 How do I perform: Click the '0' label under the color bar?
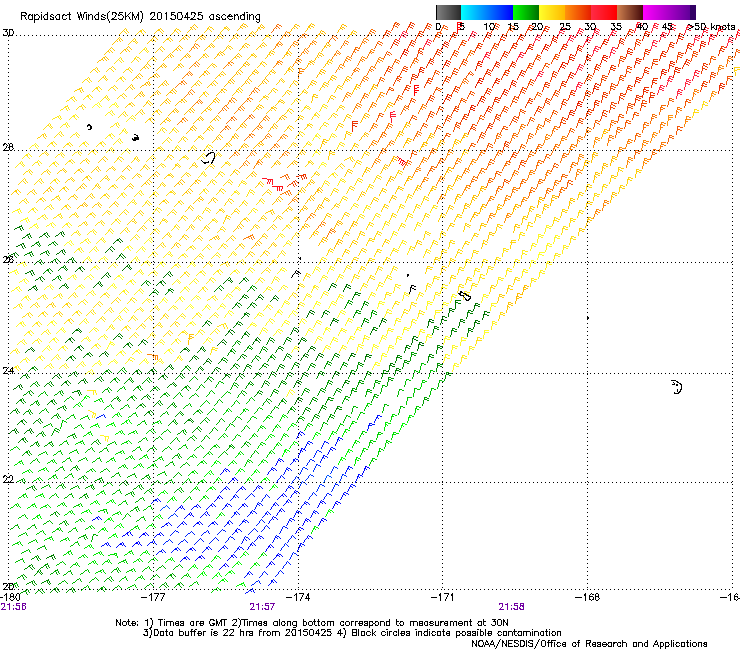pyautogui.click(x=438, y=27)
